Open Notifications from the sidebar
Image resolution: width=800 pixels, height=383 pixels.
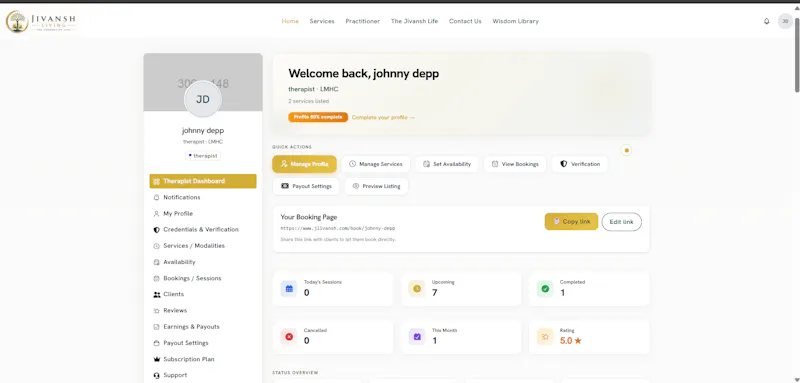click(x=203, y=197)
